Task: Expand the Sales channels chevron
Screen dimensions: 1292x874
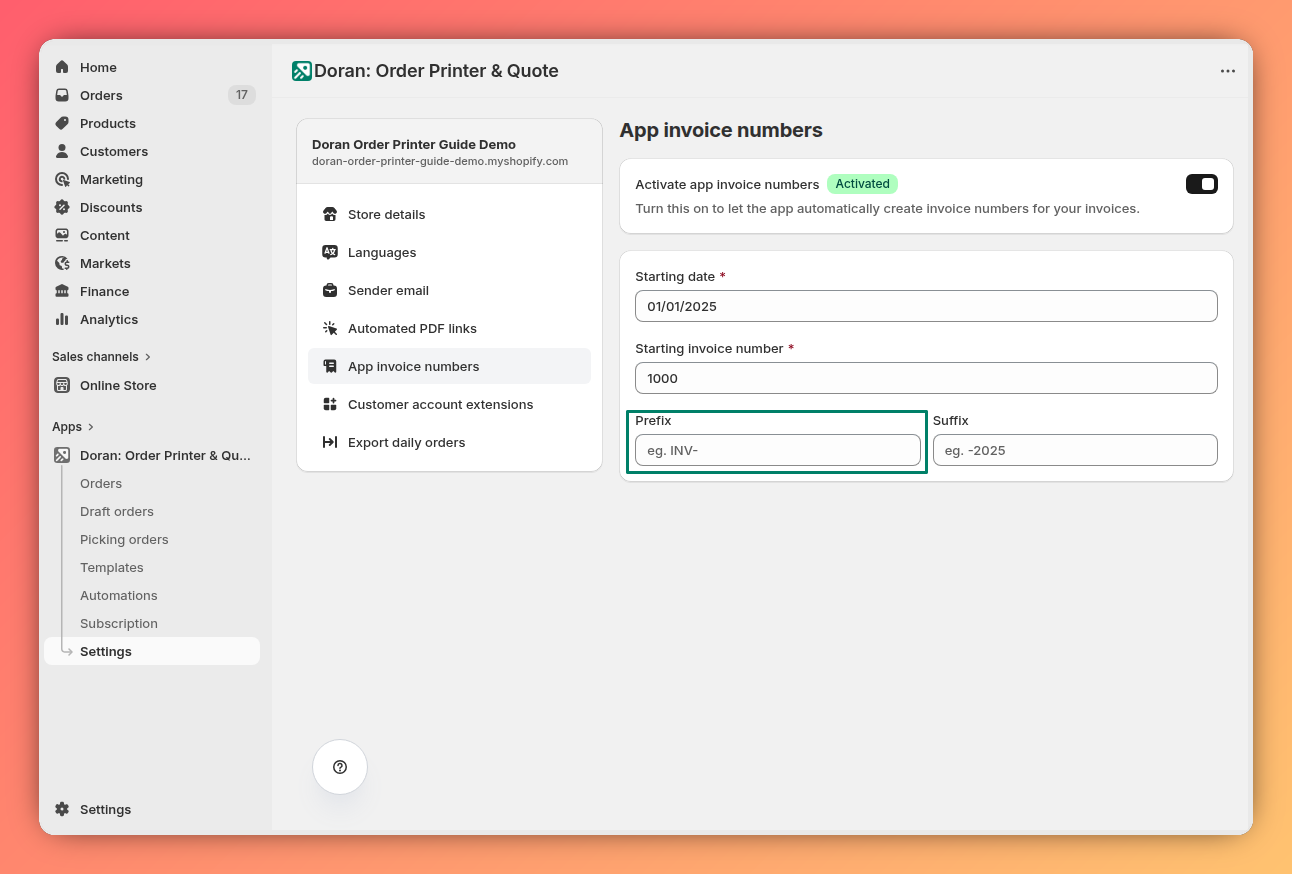Action: [148, 357]
